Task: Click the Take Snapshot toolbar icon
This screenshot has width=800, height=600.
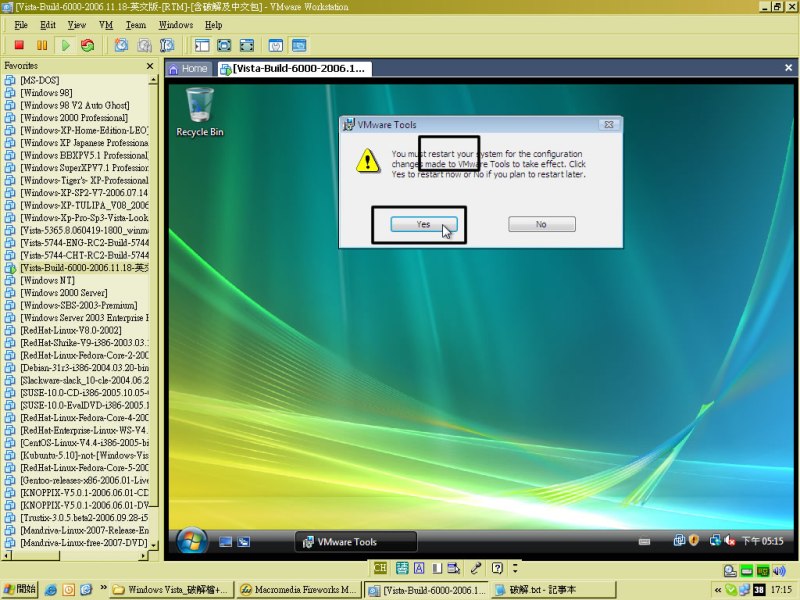Action: click(x=121, y=45)
